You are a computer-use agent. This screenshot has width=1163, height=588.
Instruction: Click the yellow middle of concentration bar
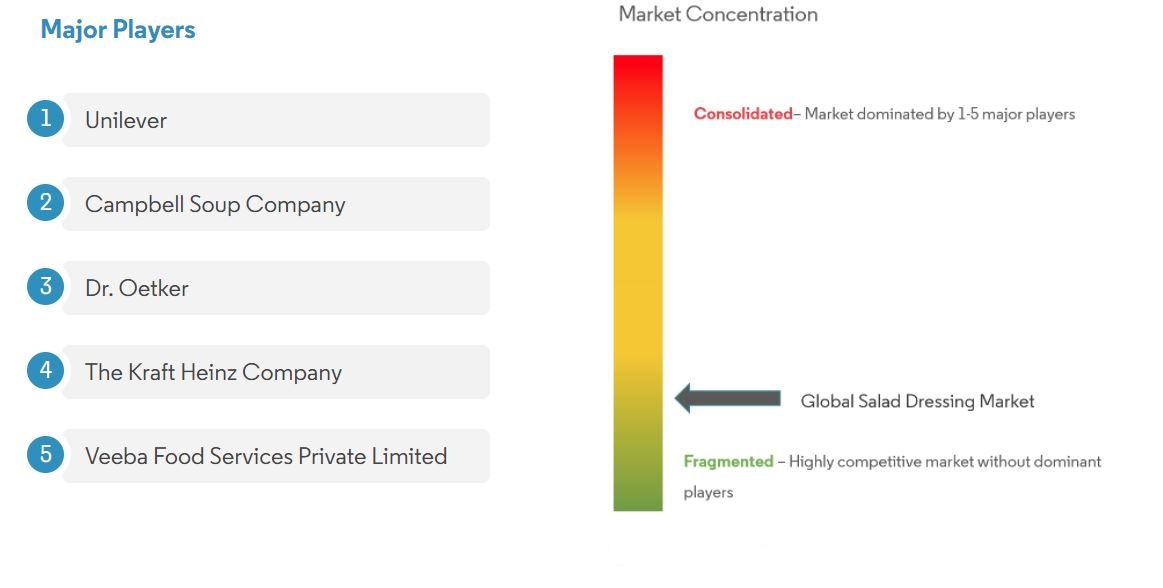point(638,282)
